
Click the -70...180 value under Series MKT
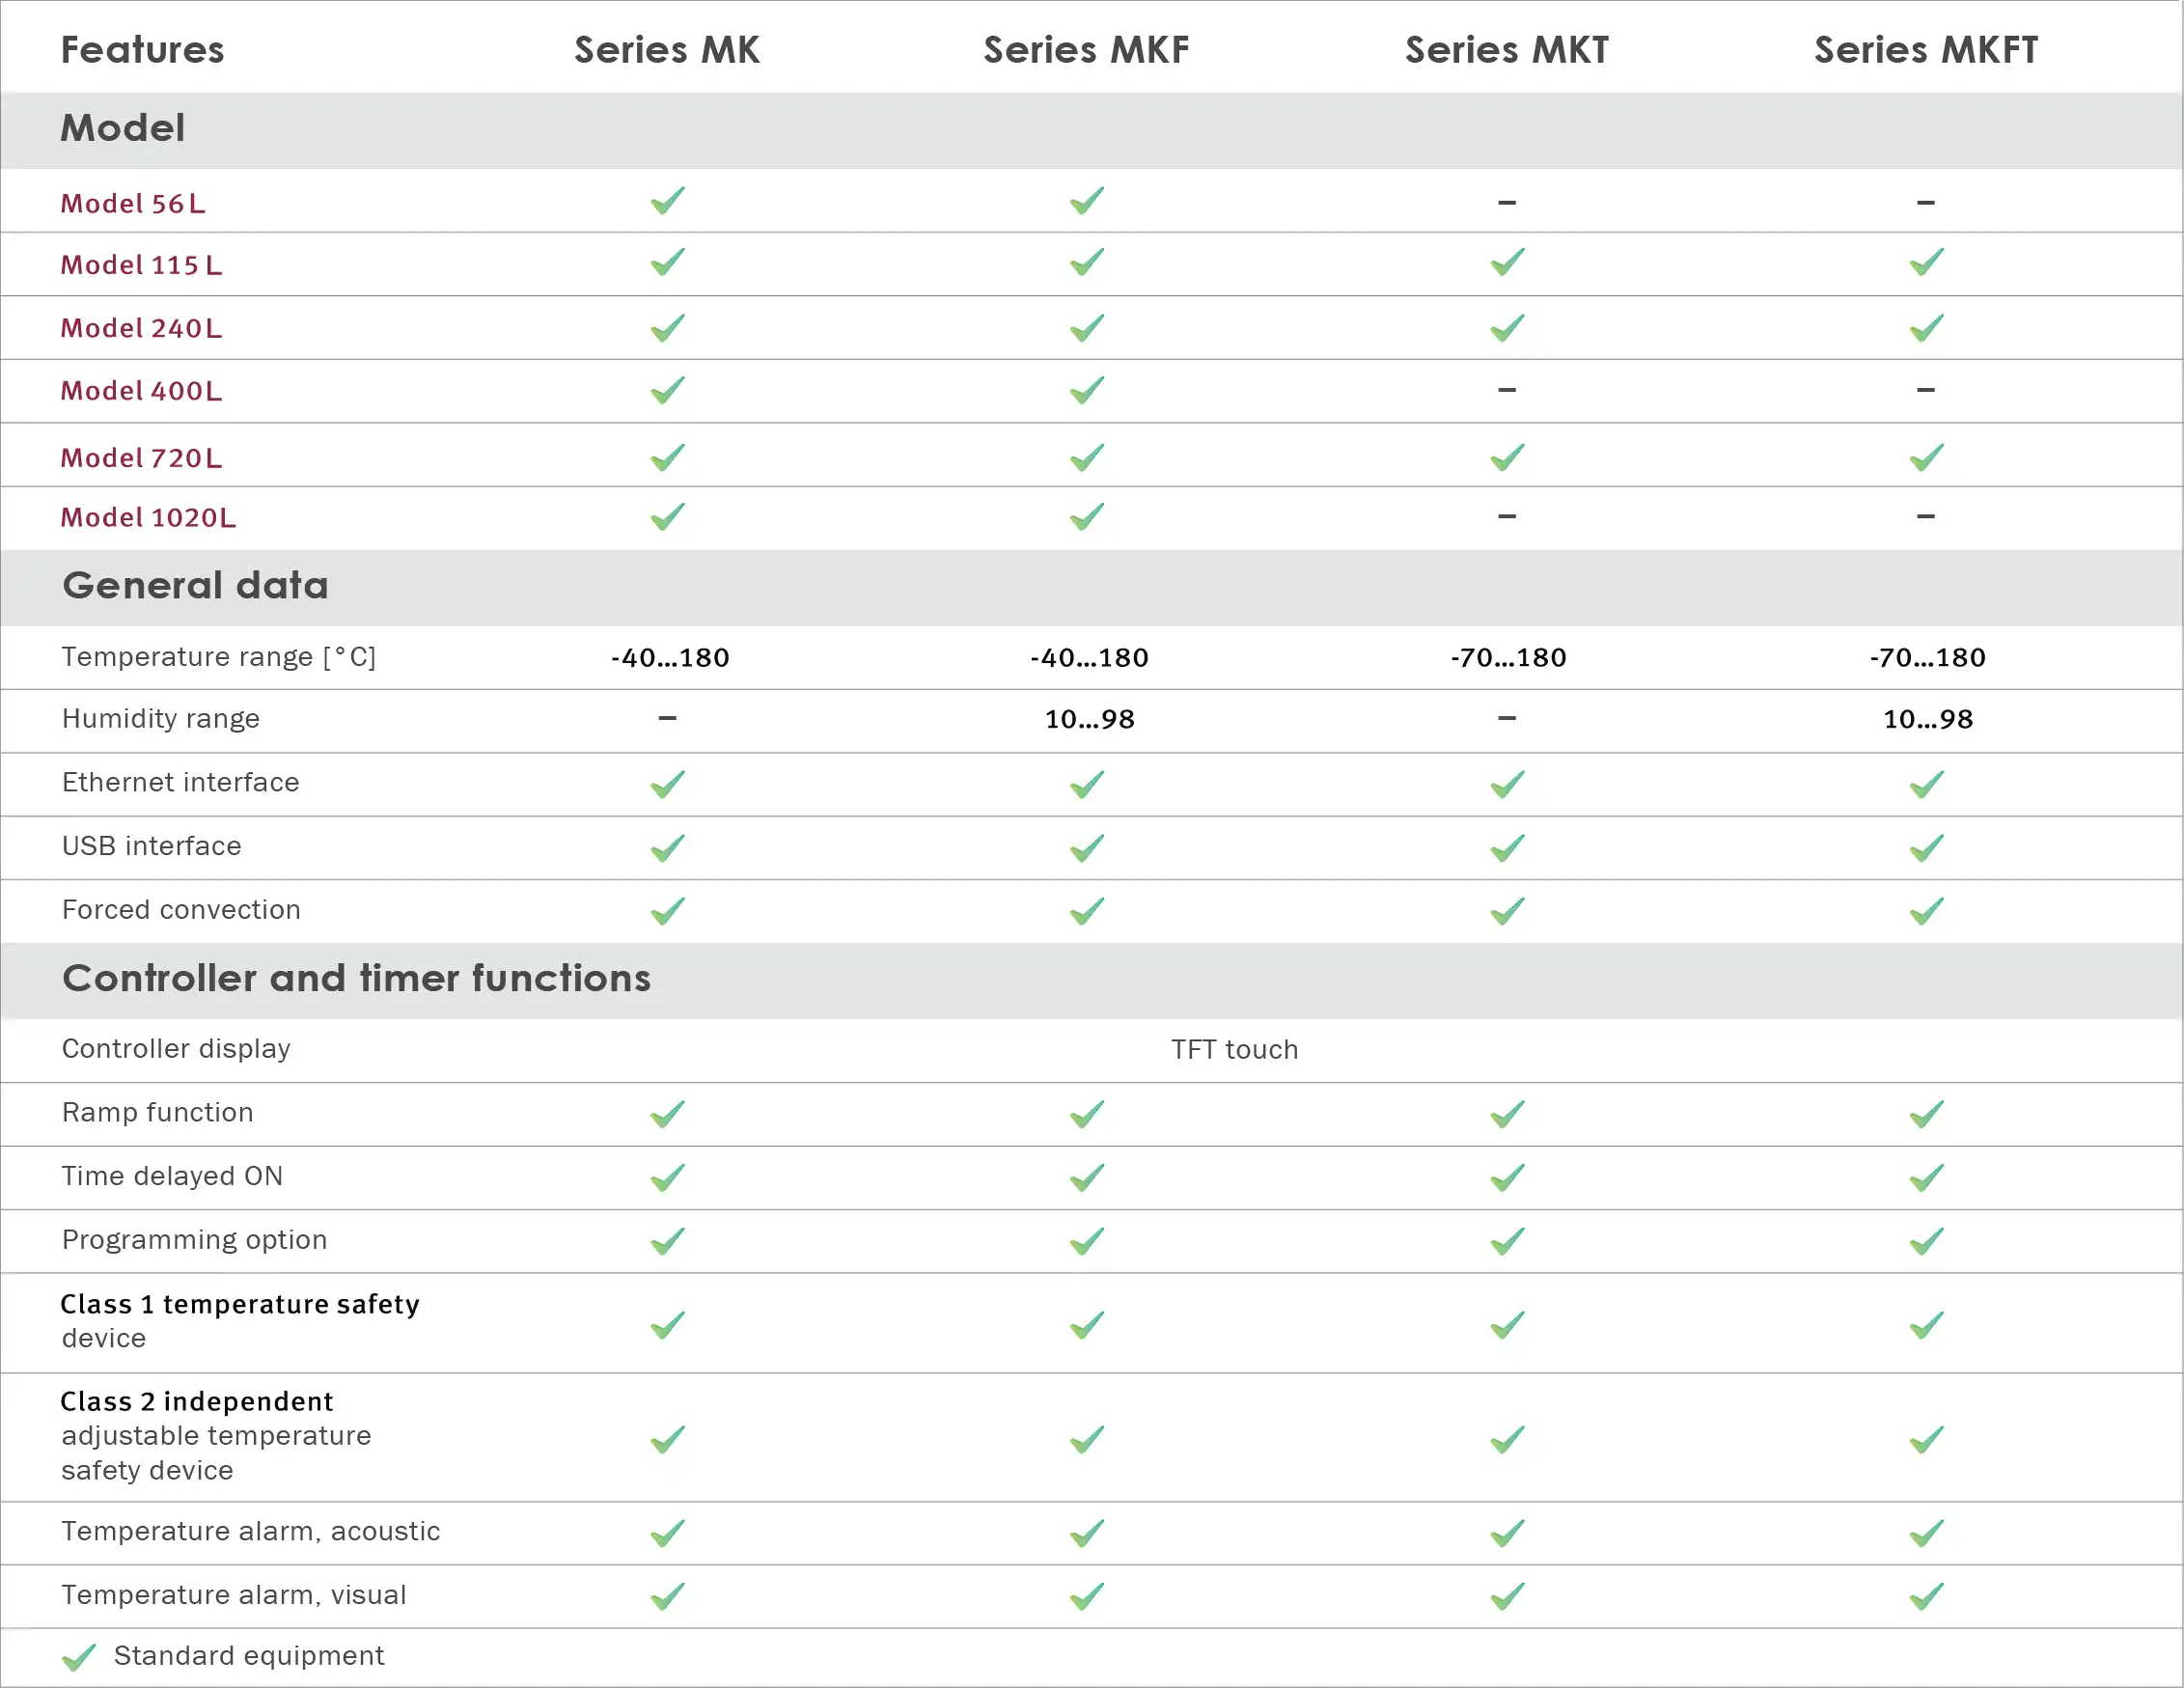(1509, 658)
